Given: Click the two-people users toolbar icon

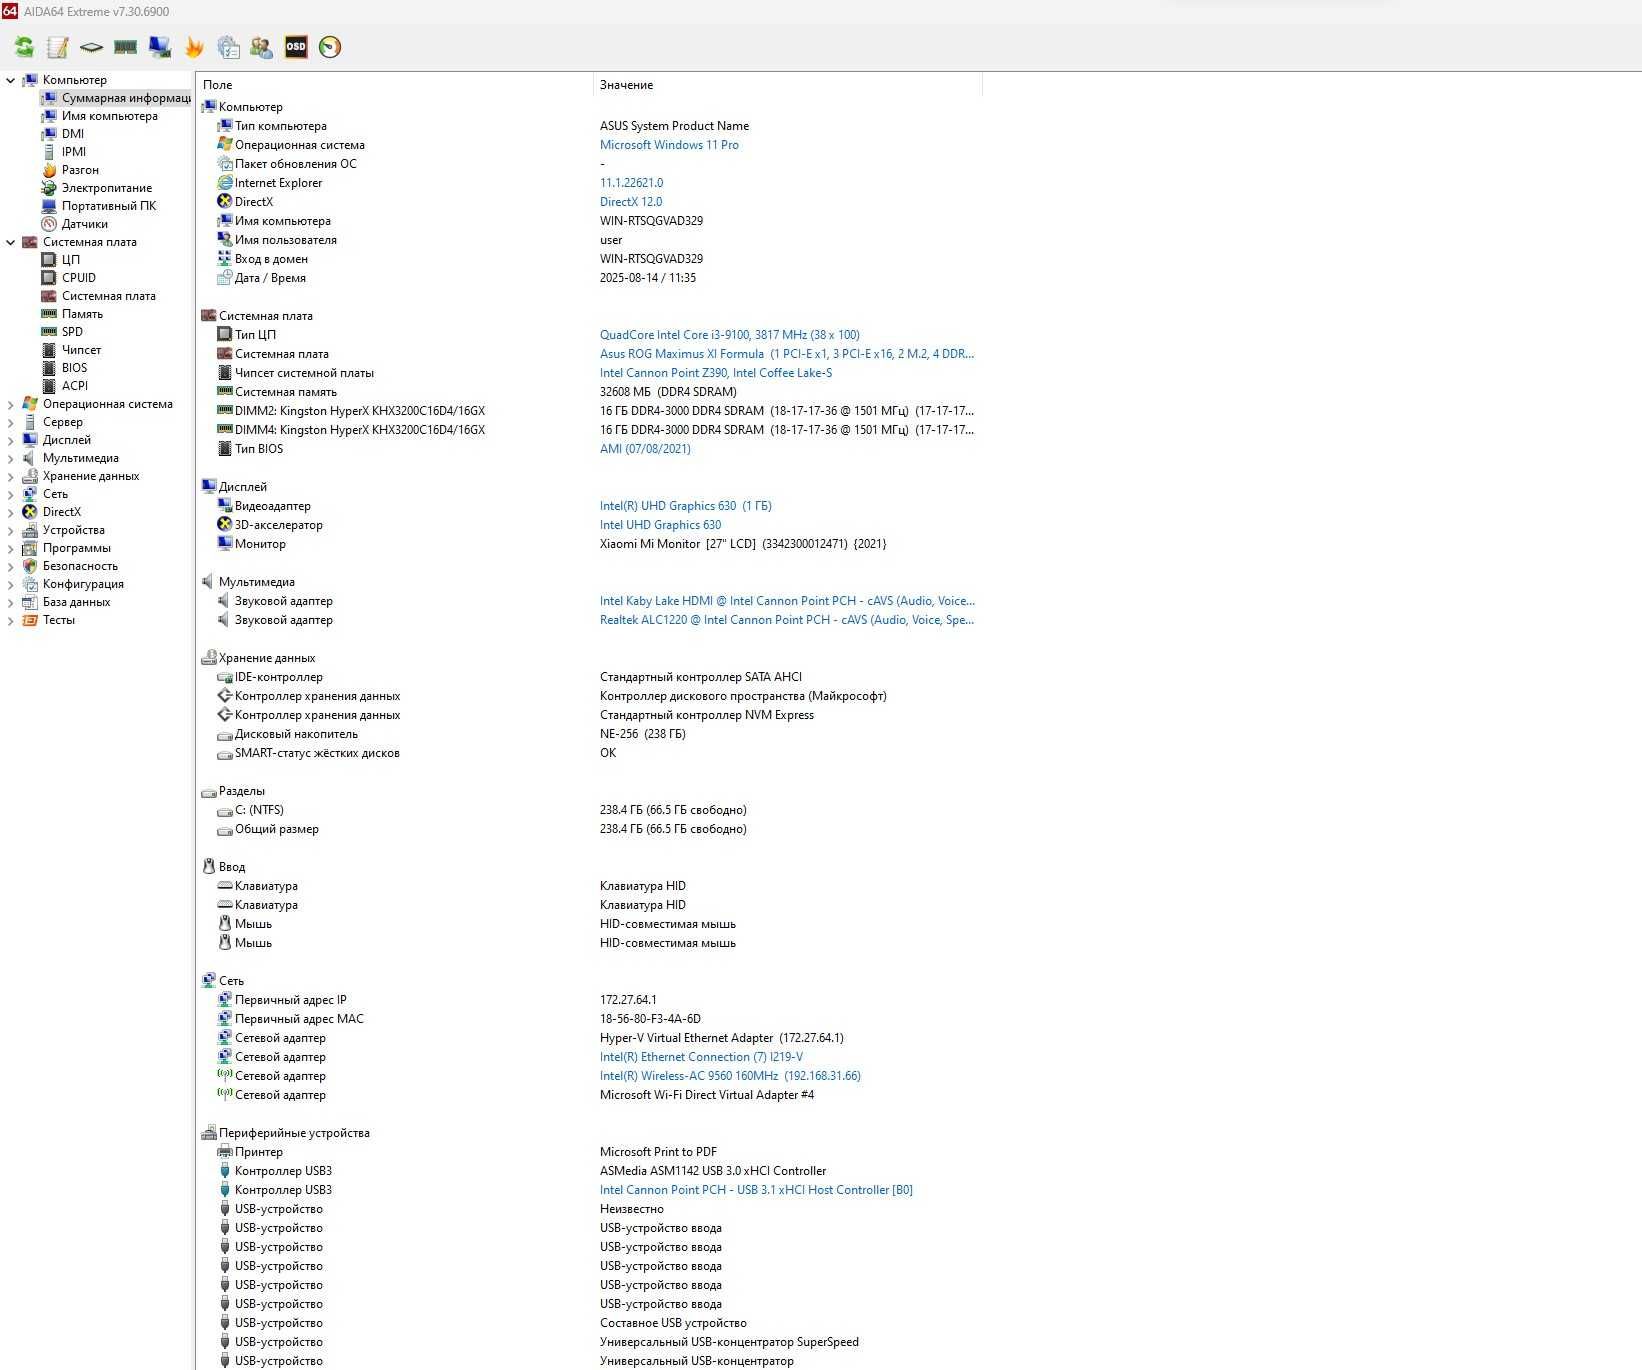Looking at the screenshot, I should coord(262,47).
